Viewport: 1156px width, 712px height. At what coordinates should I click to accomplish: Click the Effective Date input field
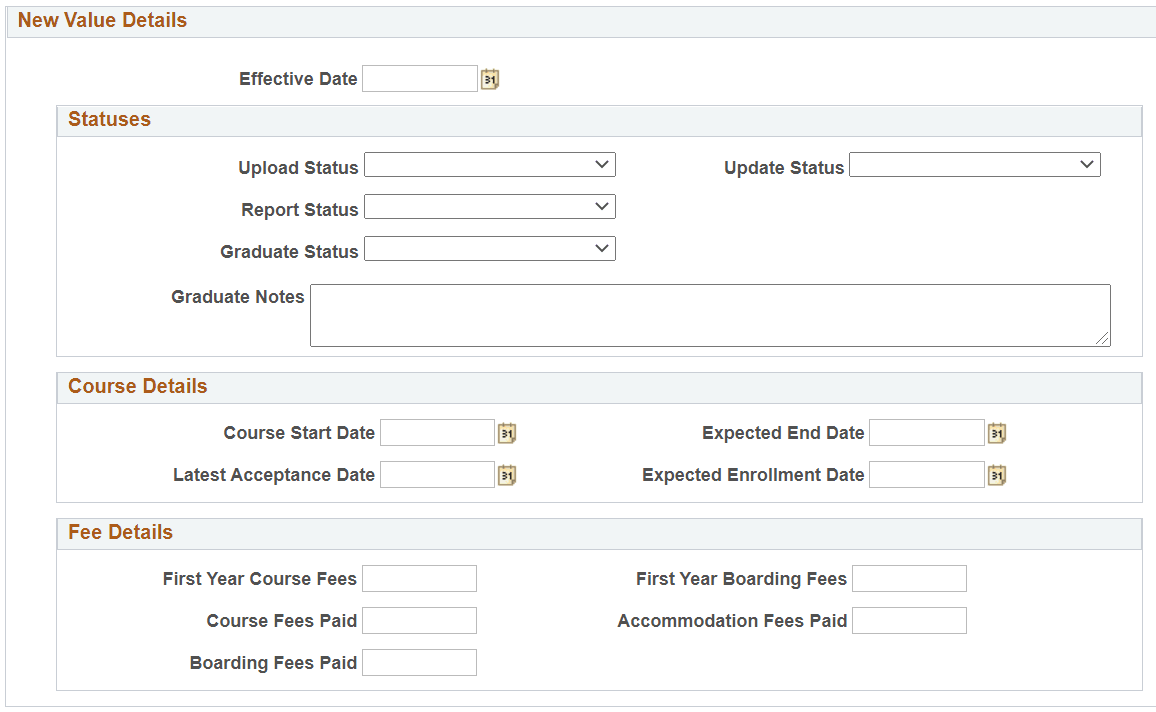419,78
